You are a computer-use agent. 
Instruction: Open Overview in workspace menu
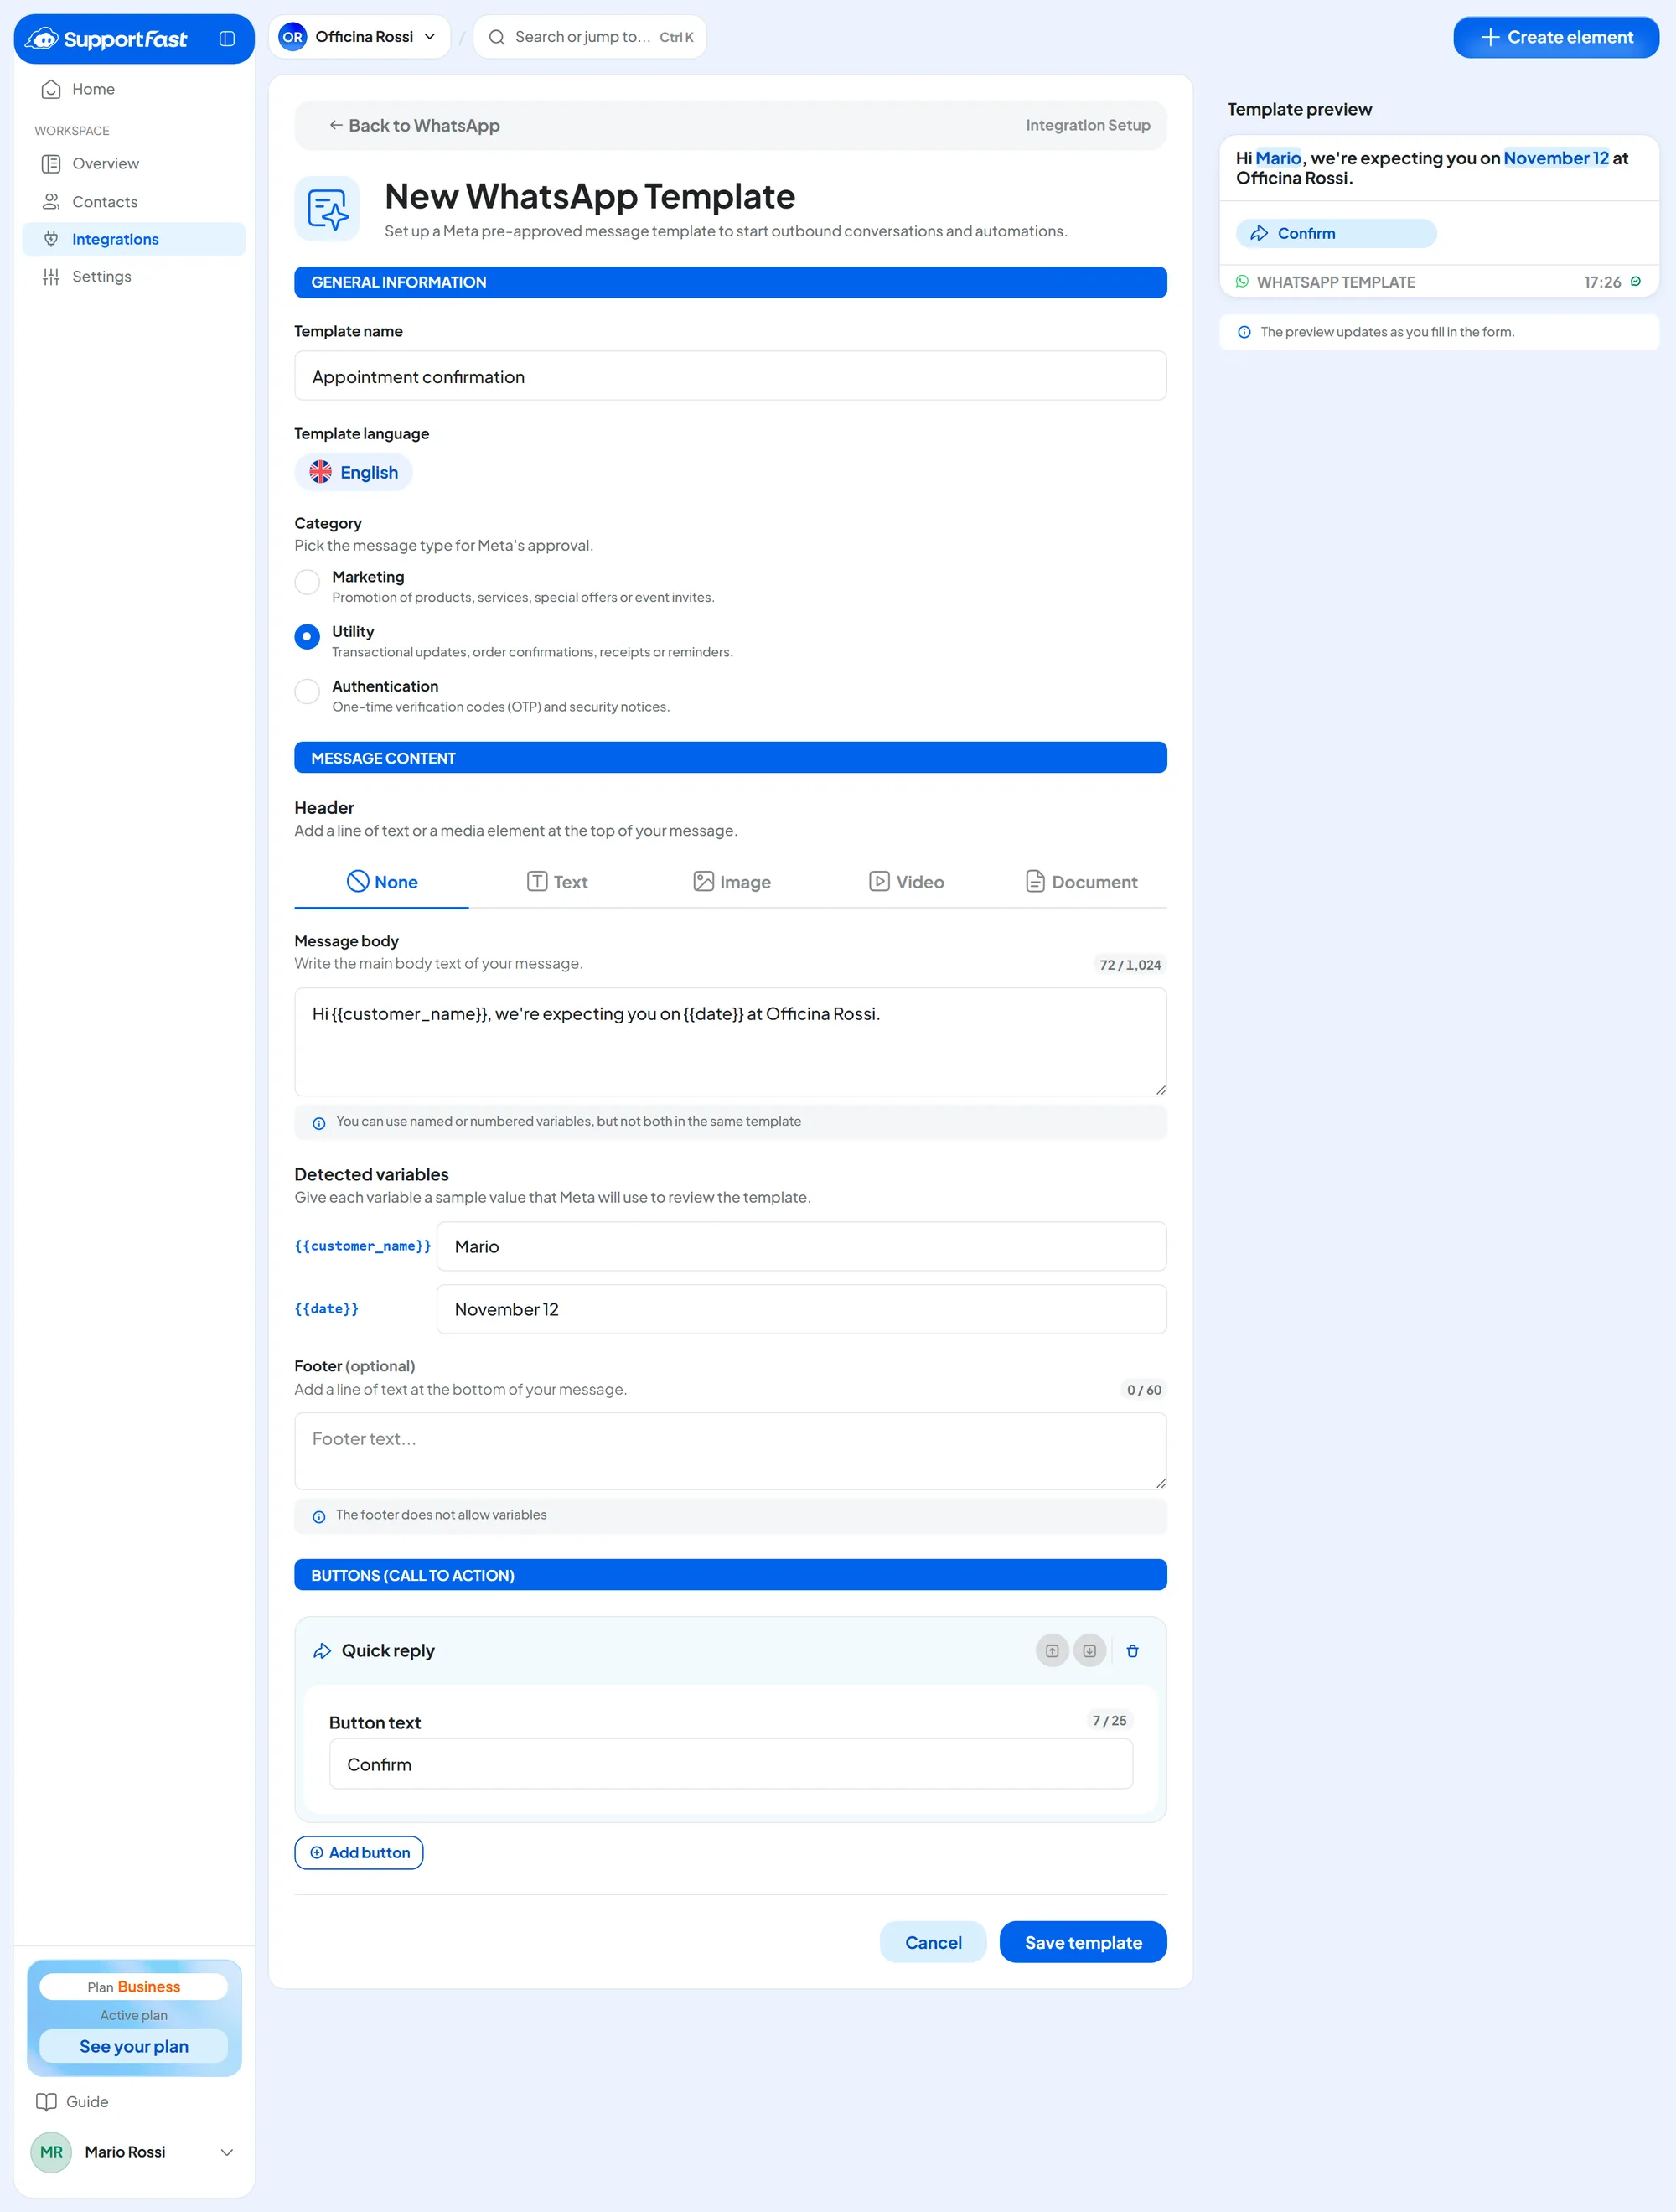pos(134,164)
